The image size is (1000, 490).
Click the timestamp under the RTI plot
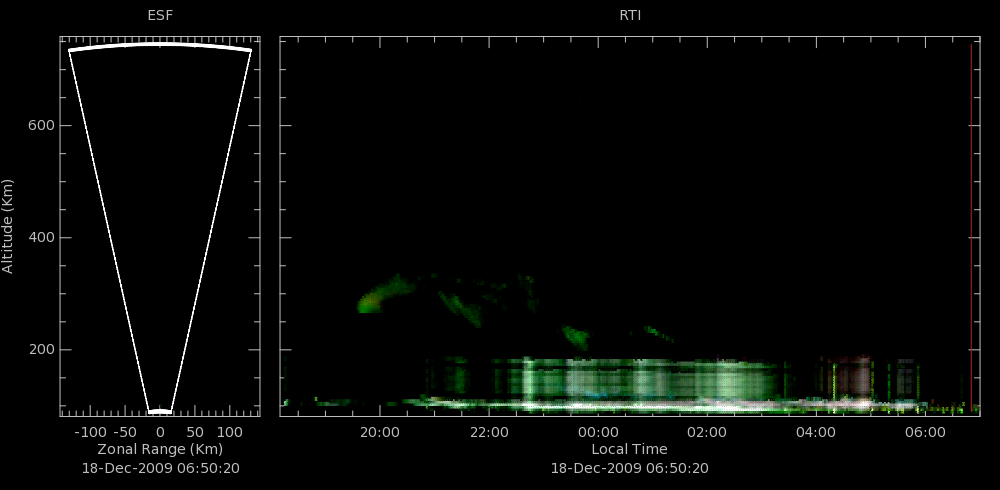(x=629, y=468)
